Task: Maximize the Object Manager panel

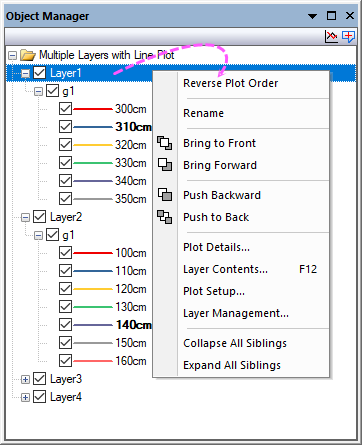Action: tap(331, 16)
